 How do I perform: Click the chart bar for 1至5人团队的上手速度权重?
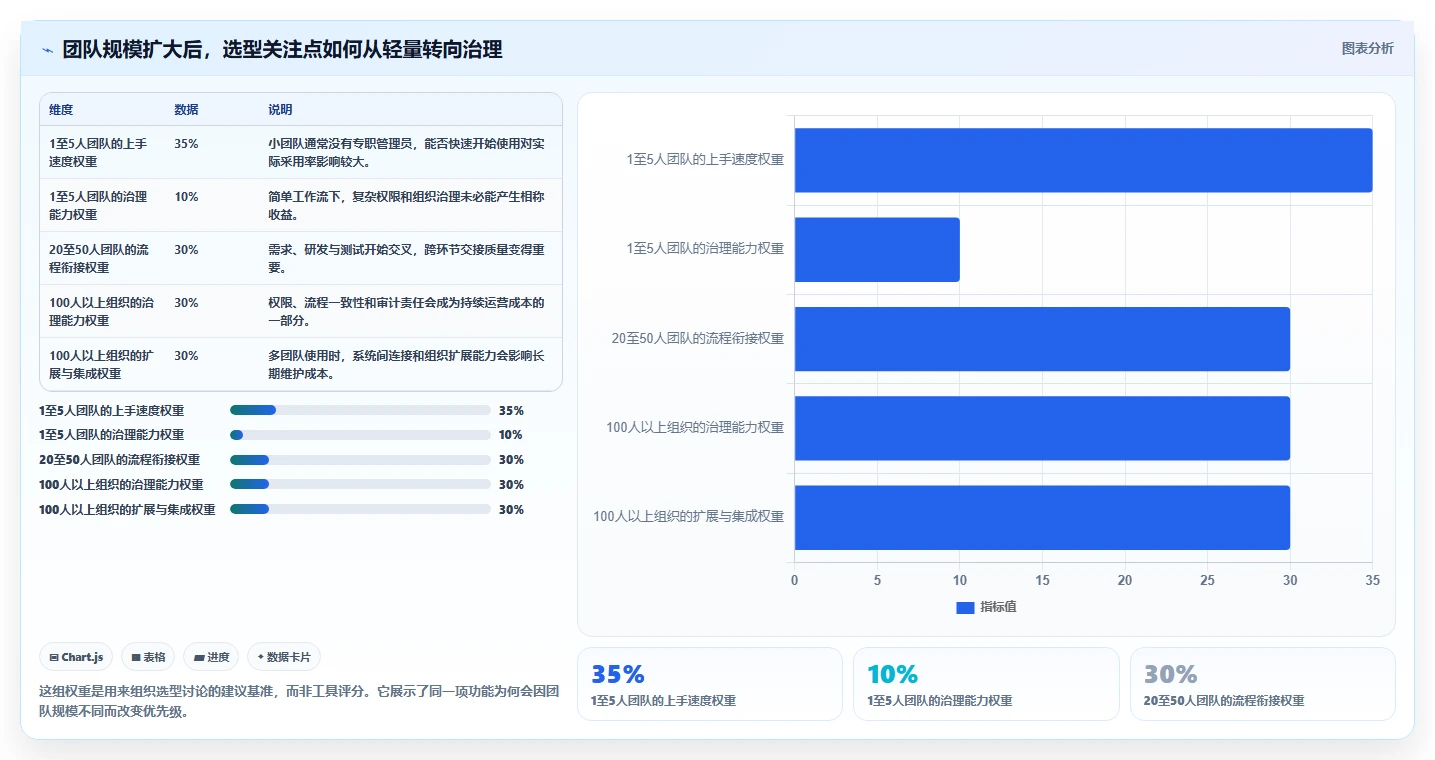[x=1083, y=160]
